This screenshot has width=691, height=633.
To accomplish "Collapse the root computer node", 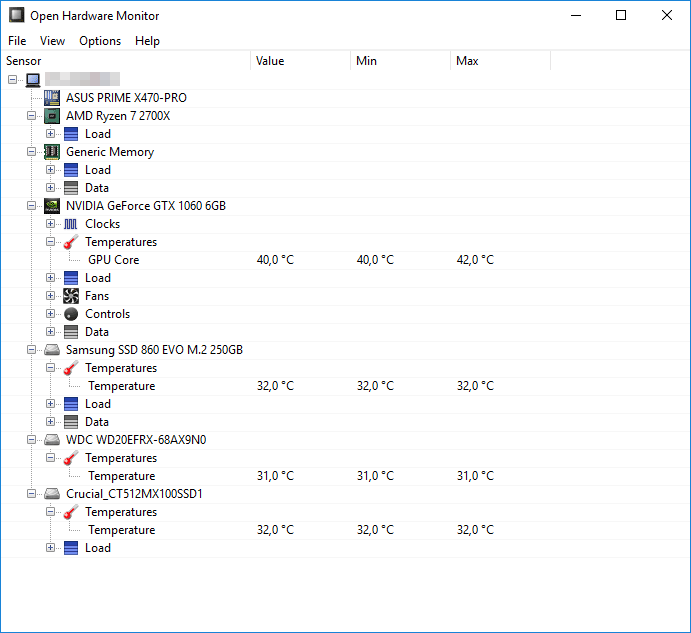I will click(x=12, y=80).
